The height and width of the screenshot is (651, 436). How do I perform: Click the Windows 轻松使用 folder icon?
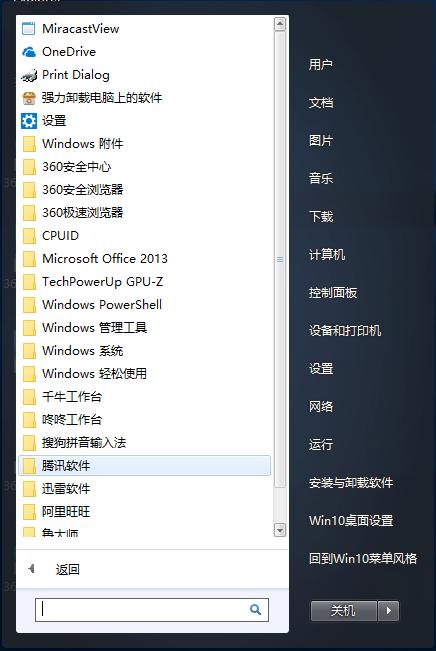click(29, 374)
